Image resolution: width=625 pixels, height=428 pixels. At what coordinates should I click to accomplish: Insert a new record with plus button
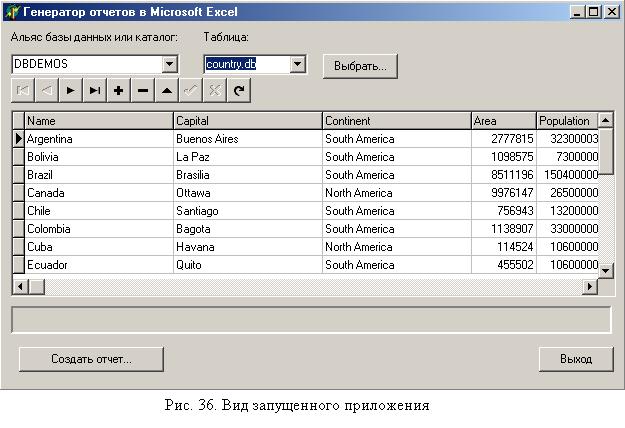[119, 90]
